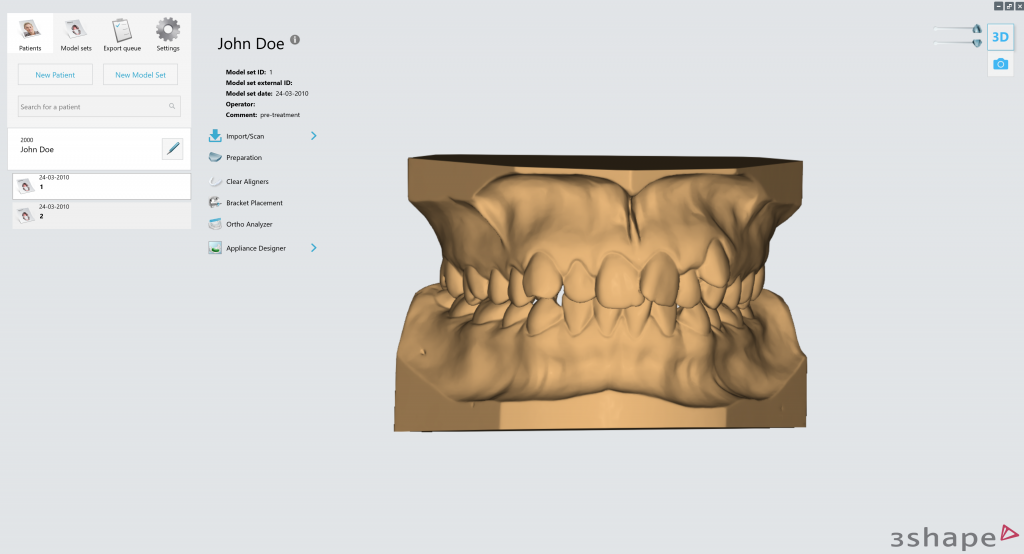1024x554 pixels.
Task: Take a snapshot with the camera icon
Action: [x=1000, y=64]
